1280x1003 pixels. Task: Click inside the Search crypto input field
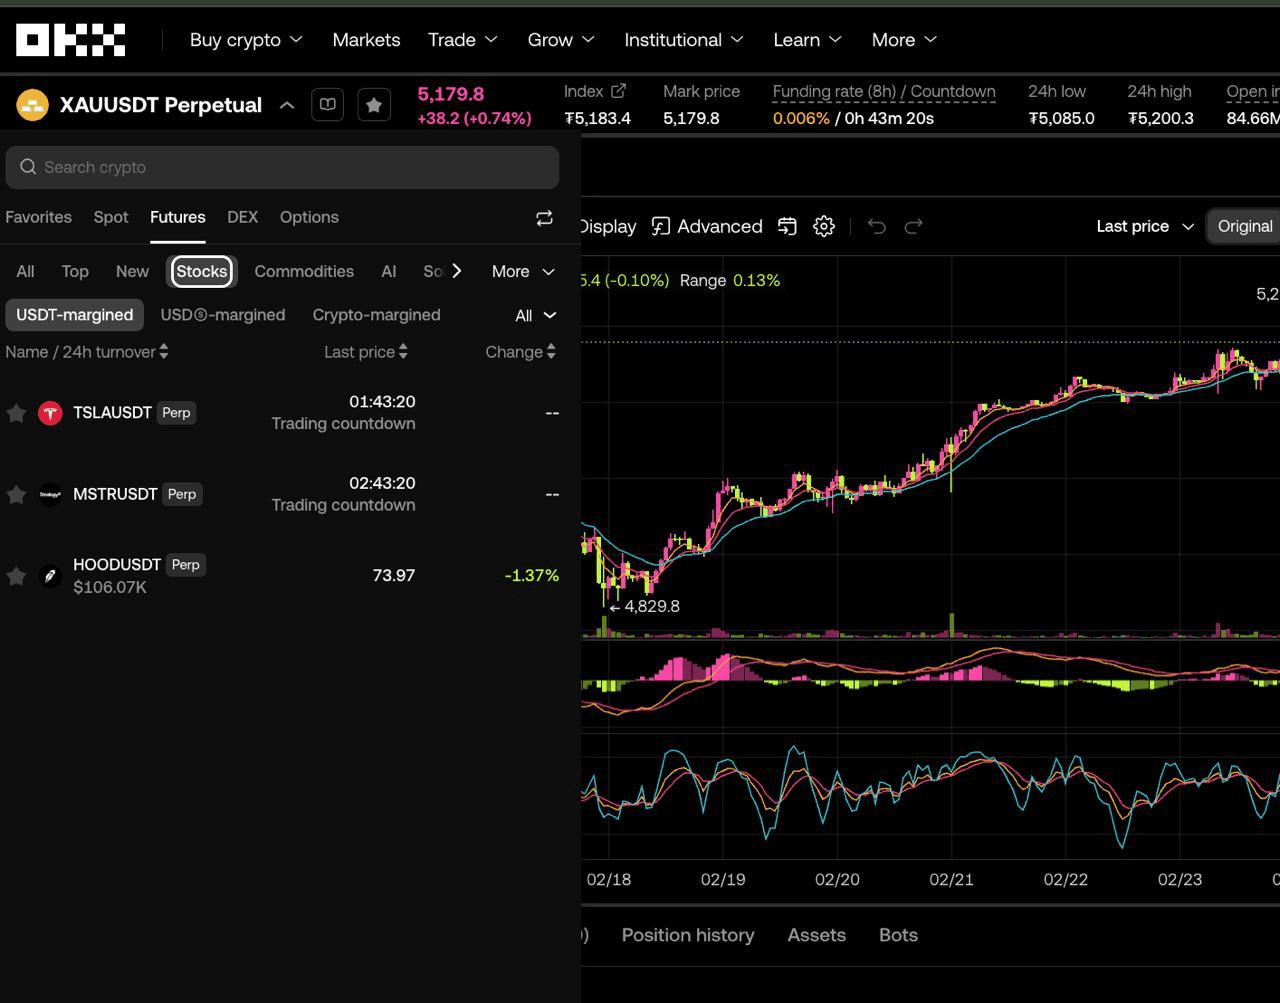[200, 167]
